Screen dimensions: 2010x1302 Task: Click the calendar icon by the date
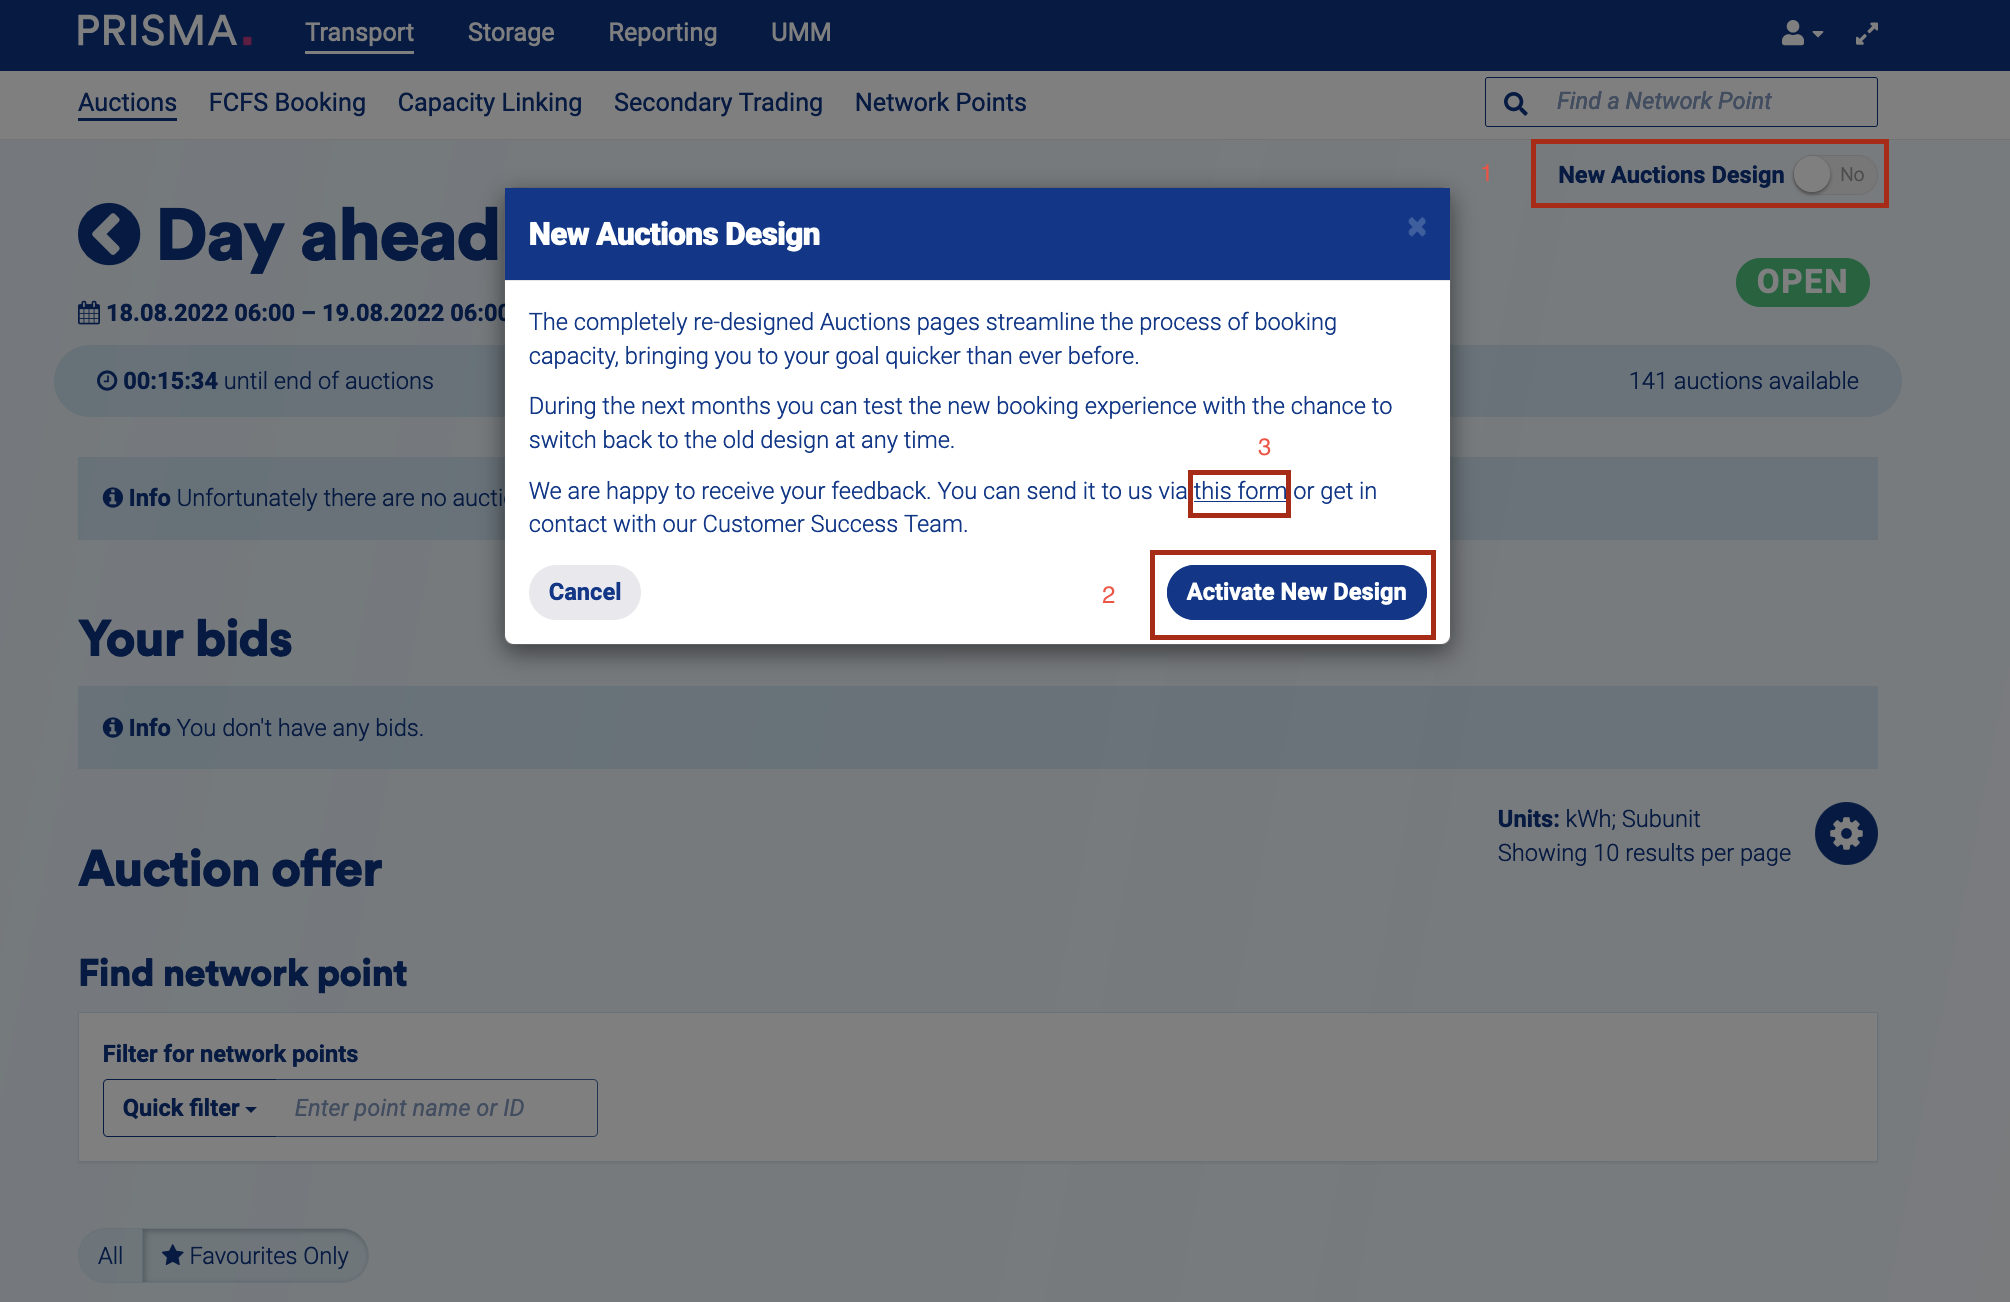(89, 313)
